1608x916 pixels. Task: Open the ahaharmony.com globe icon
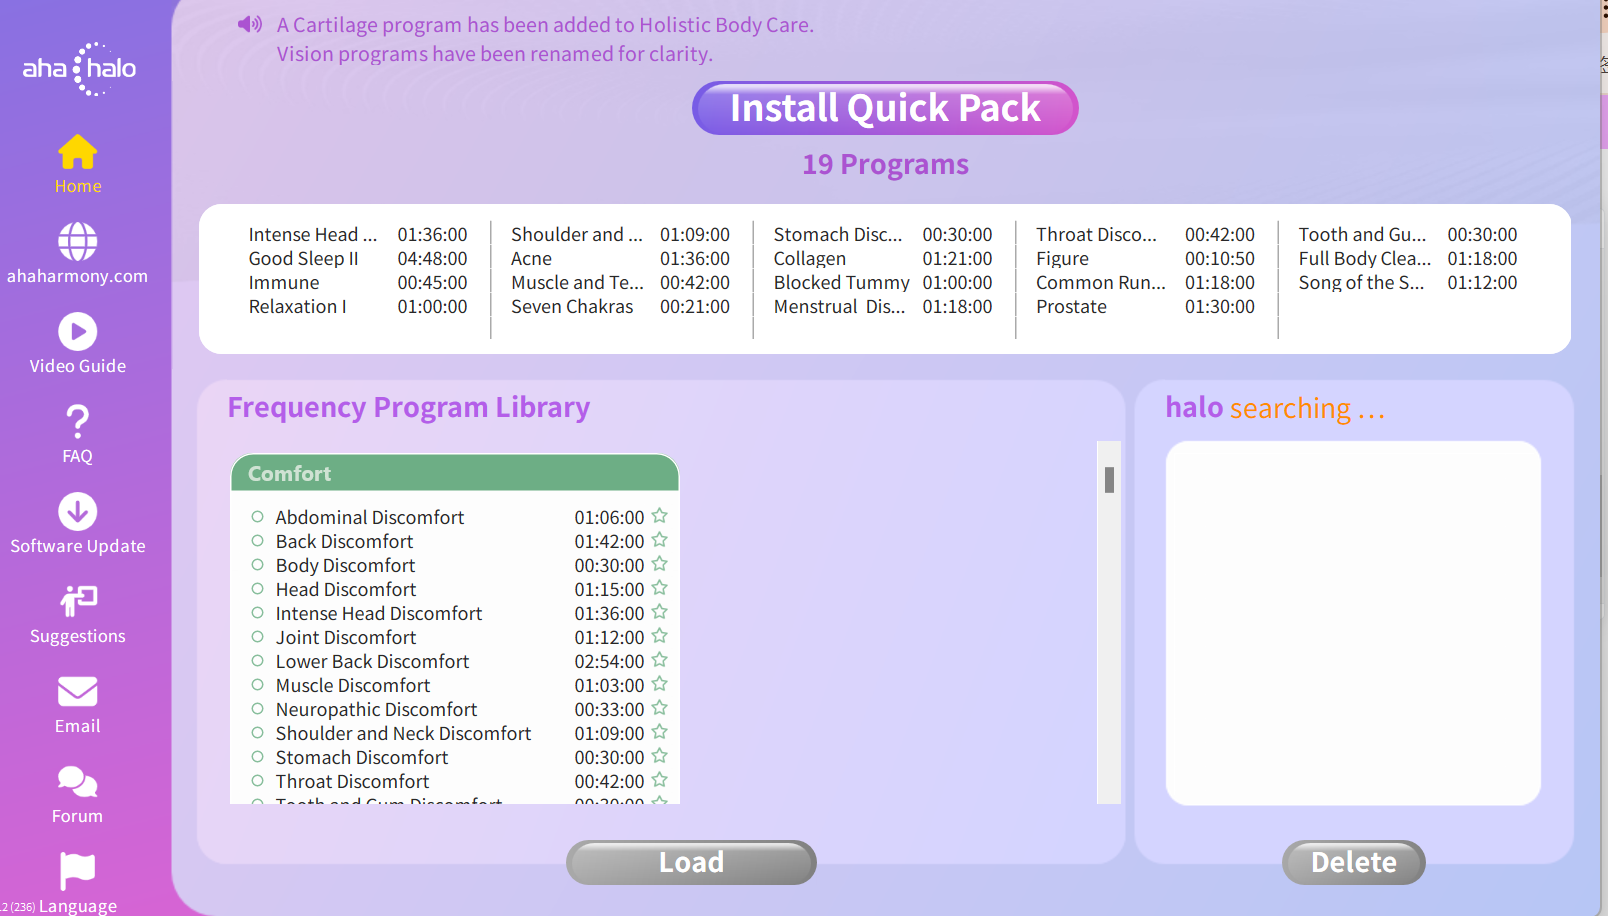(78, 242)
